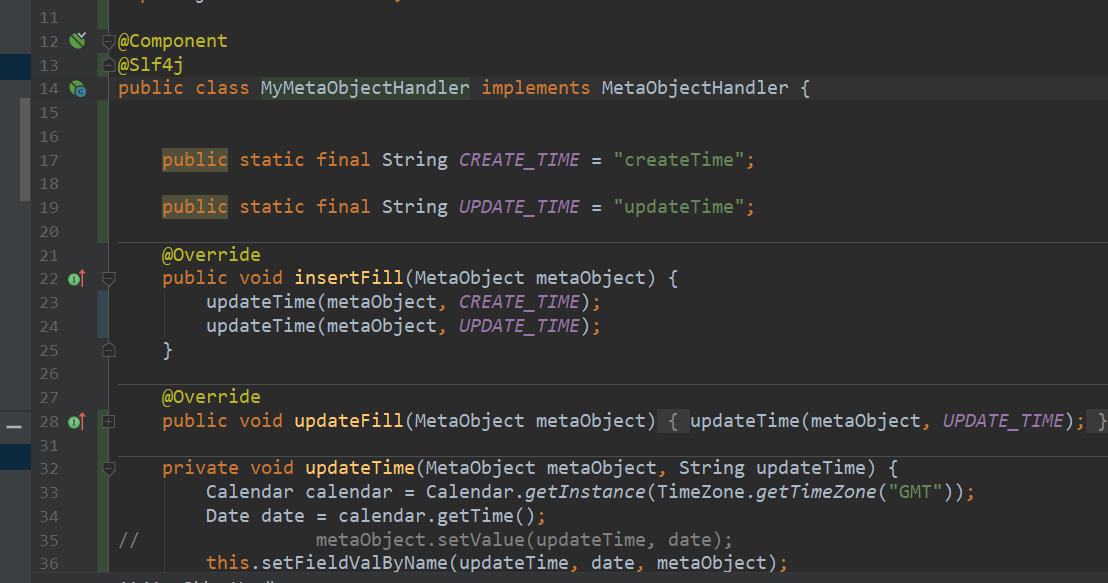Viewport: 1108px width, 583px height.
Task: Click the "updateTime" string literal
Action: (x=678, y=207)
